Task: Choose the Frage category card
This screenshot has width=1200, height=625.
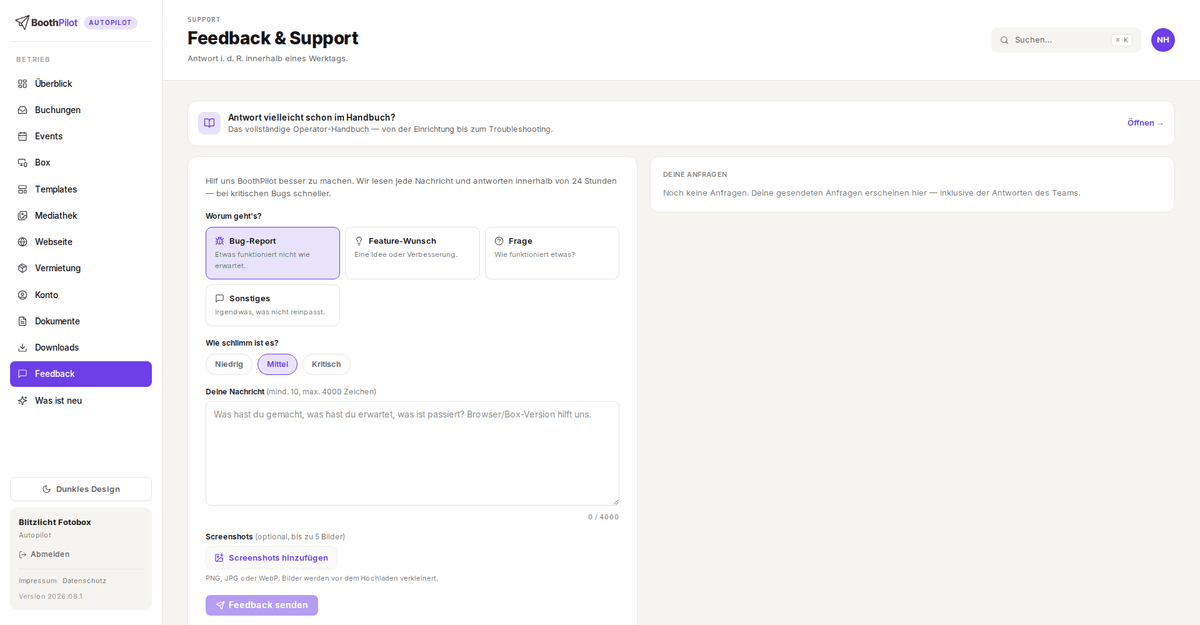Action: 552,253
